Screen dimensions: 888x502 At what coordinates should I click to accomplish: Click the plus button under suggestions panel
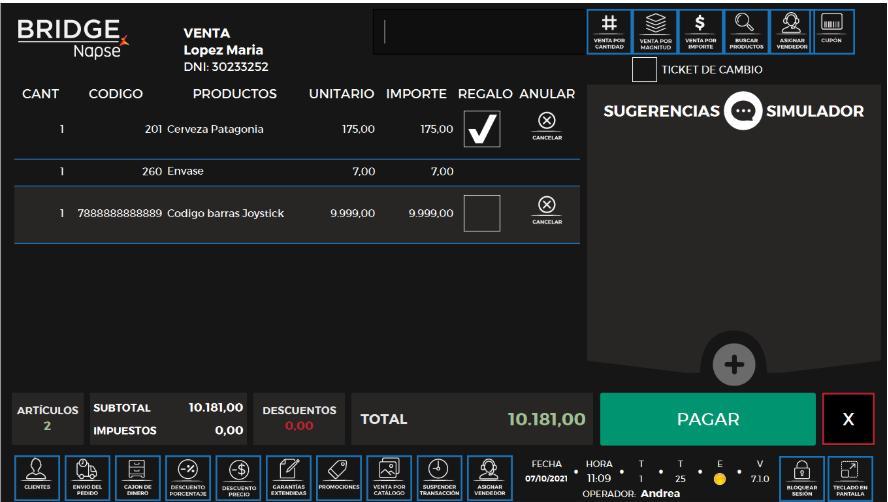pyautogui.click(x=734, y=364)
